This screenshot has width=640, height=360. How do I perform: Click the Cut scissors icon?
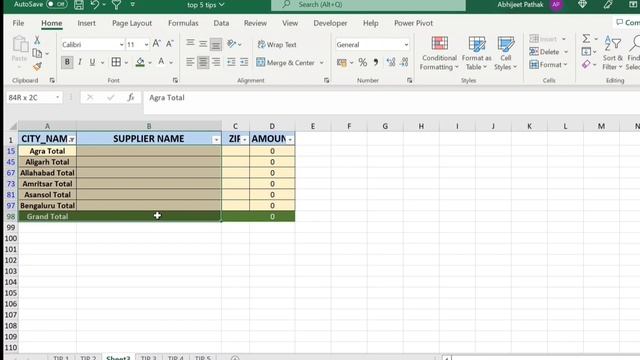37,40
